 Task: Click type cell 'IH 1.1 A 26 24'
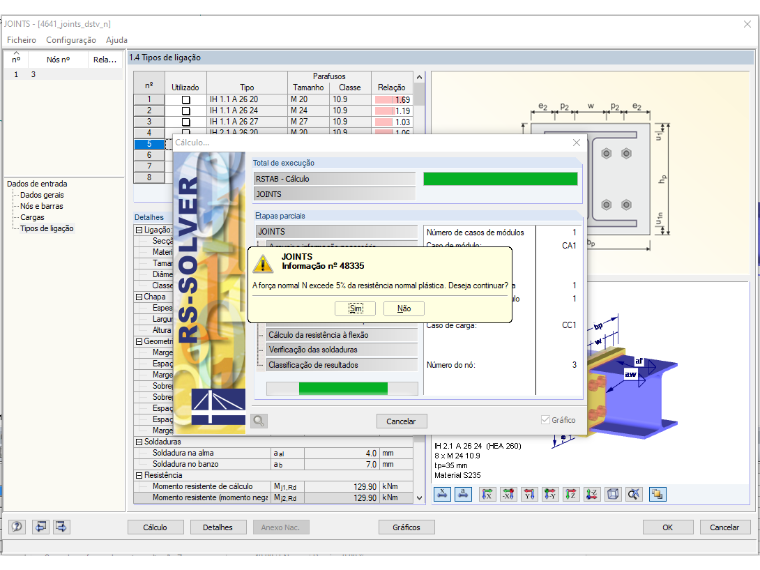pos(247,111)
